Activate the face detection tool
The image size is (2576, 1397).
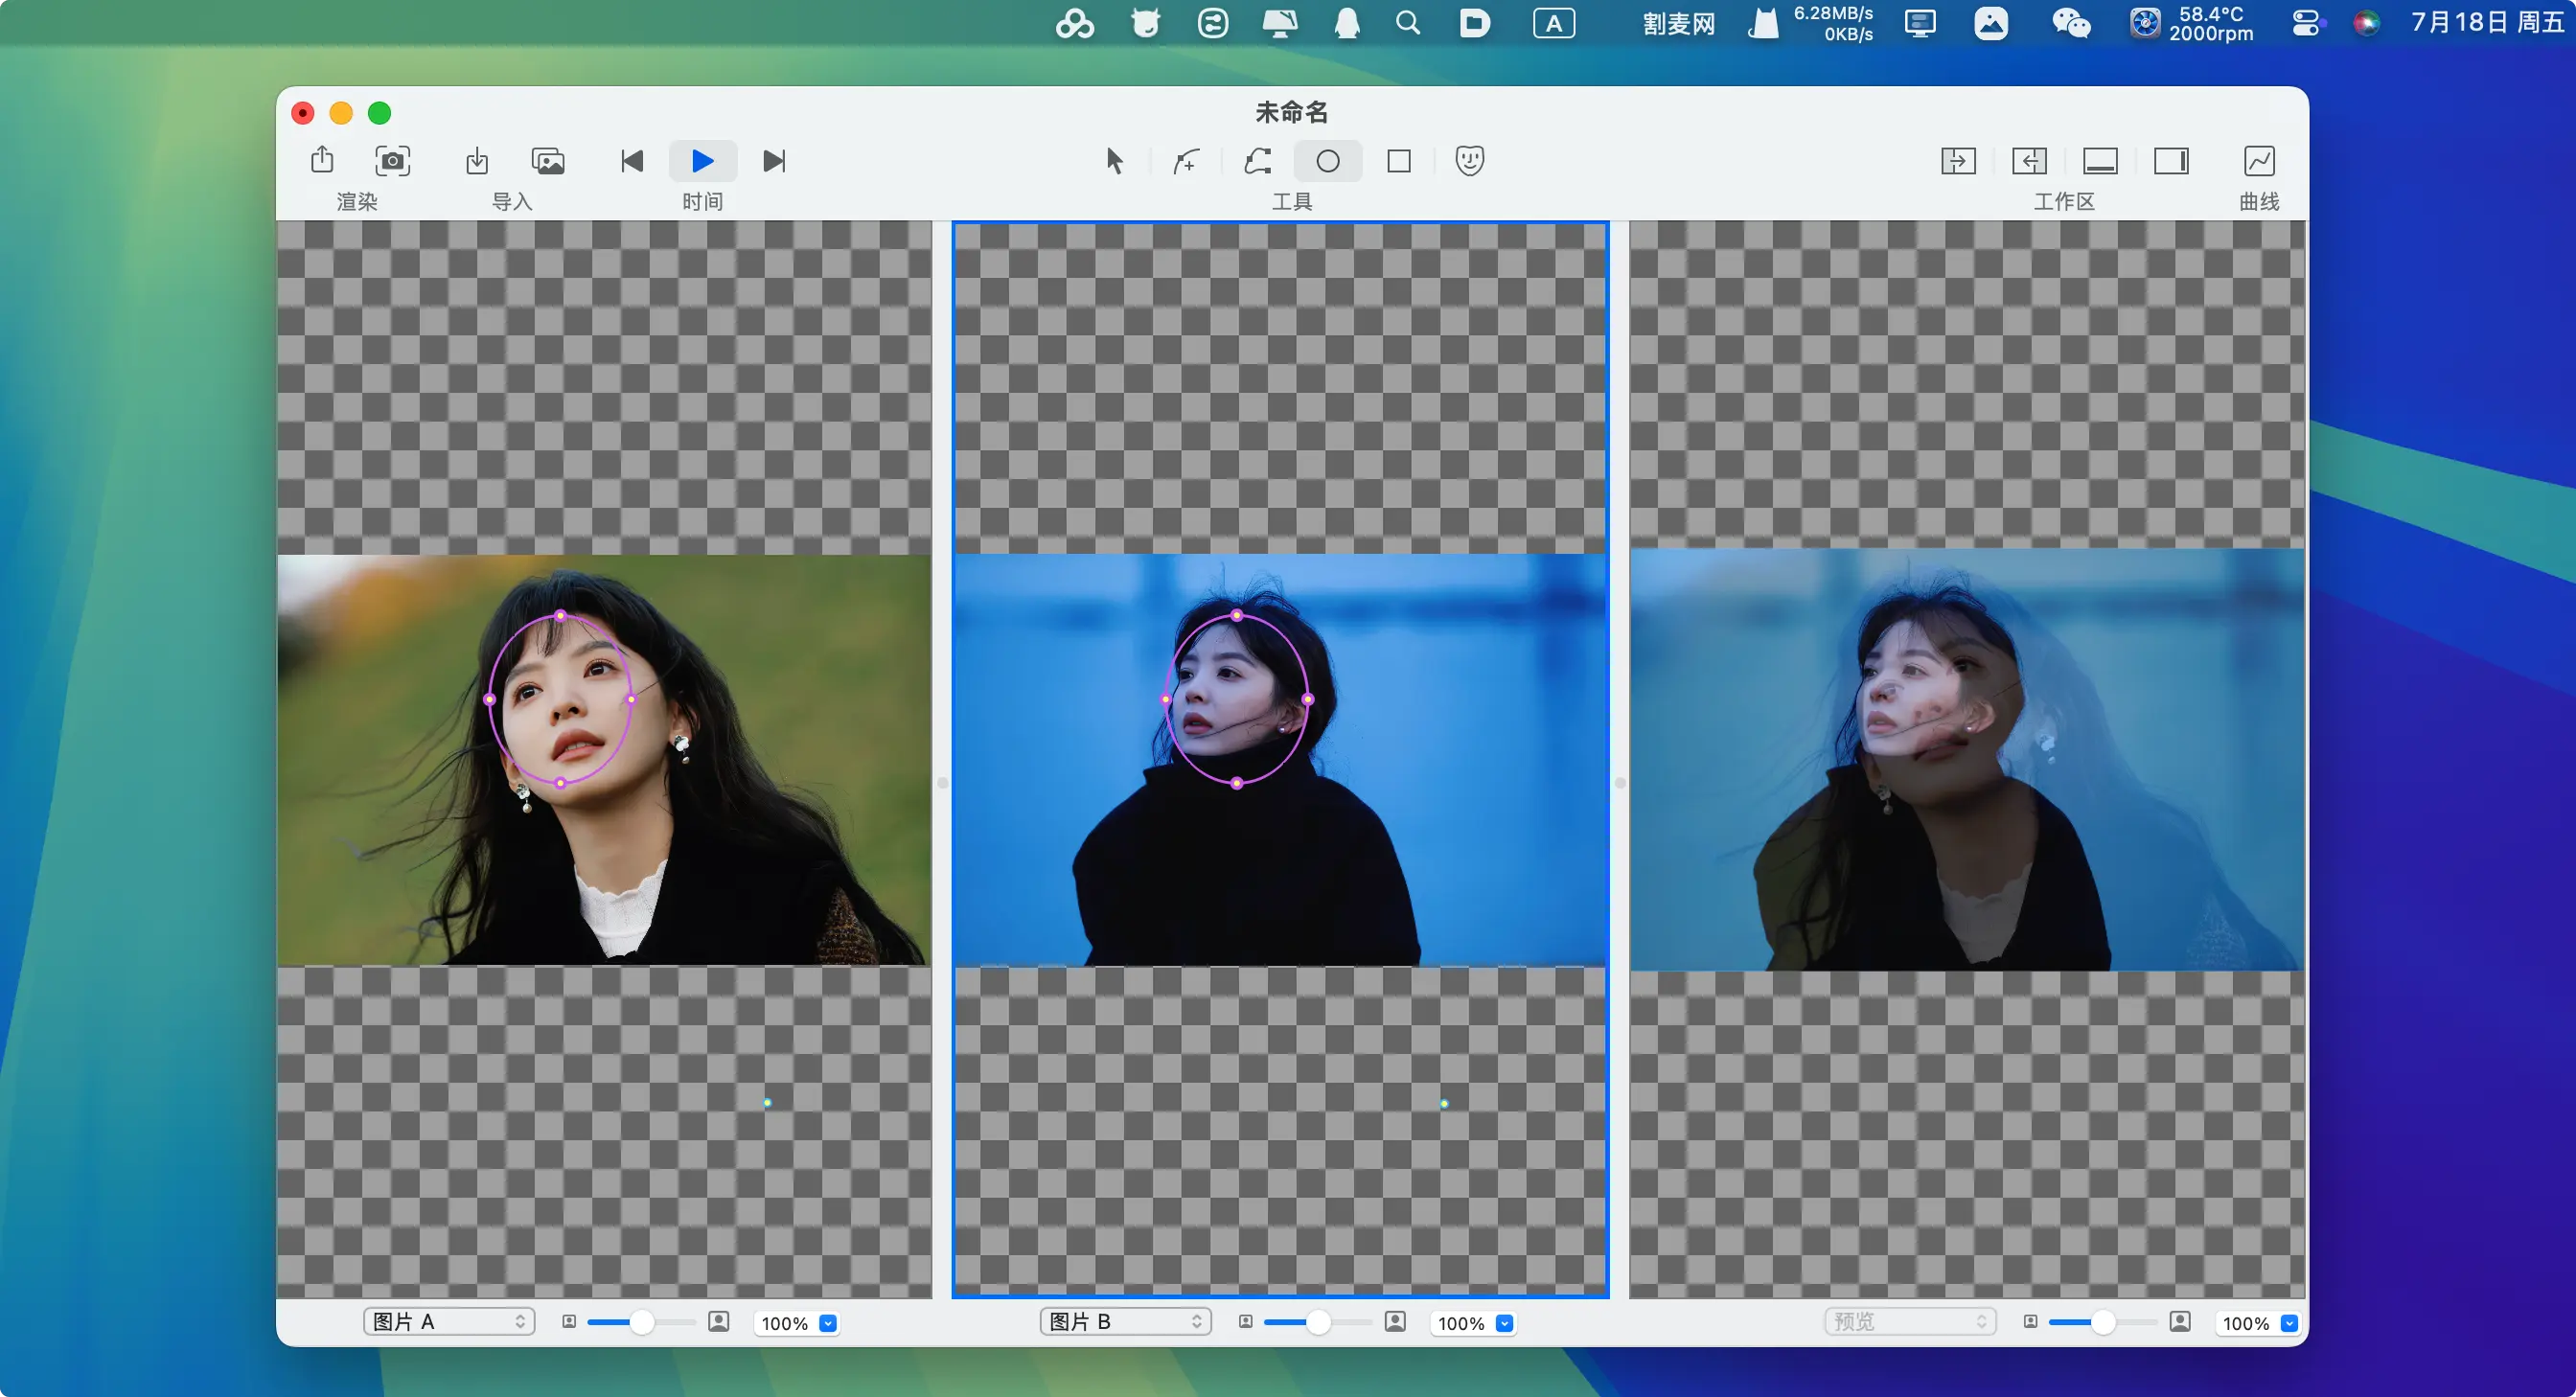click(x=1469, y=160)
